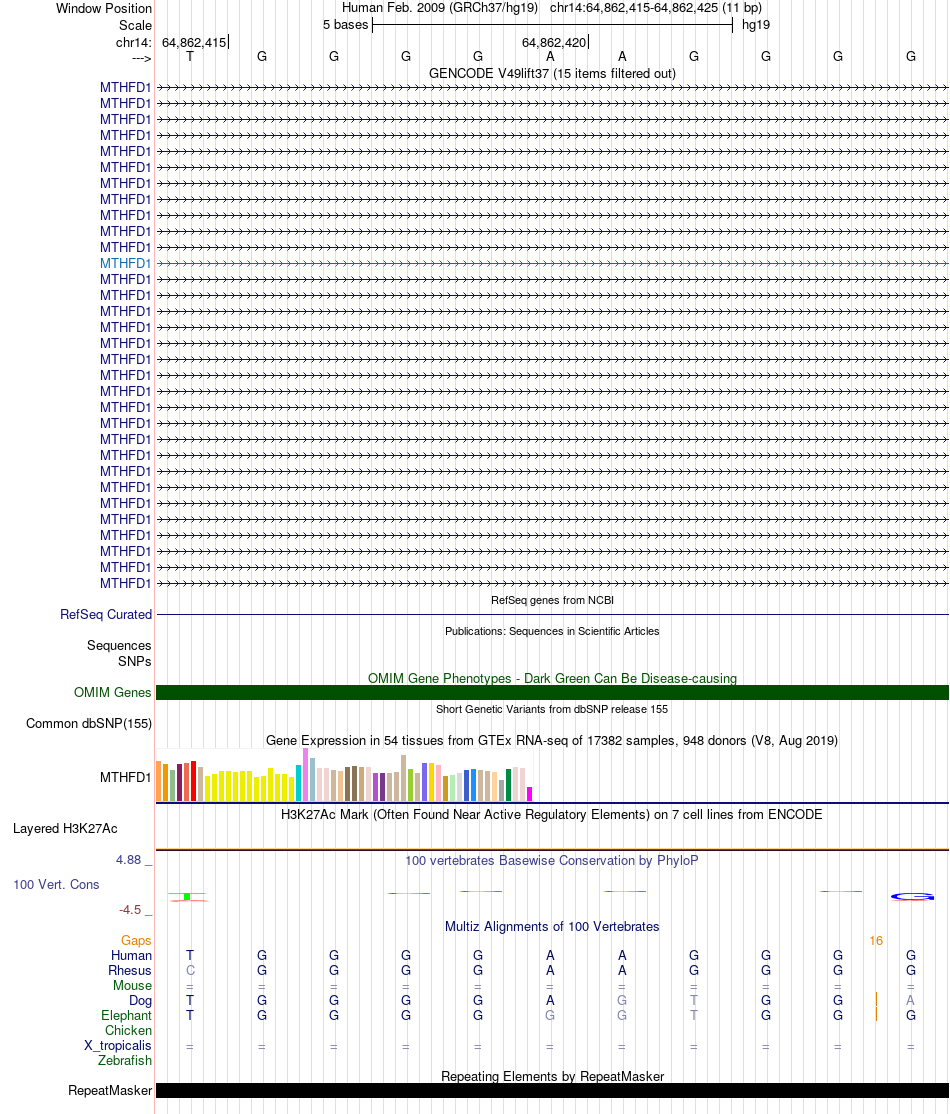Click the faded C base in the Rhesus row
Screen dimensions: 950x1114
tap(190, 970)
